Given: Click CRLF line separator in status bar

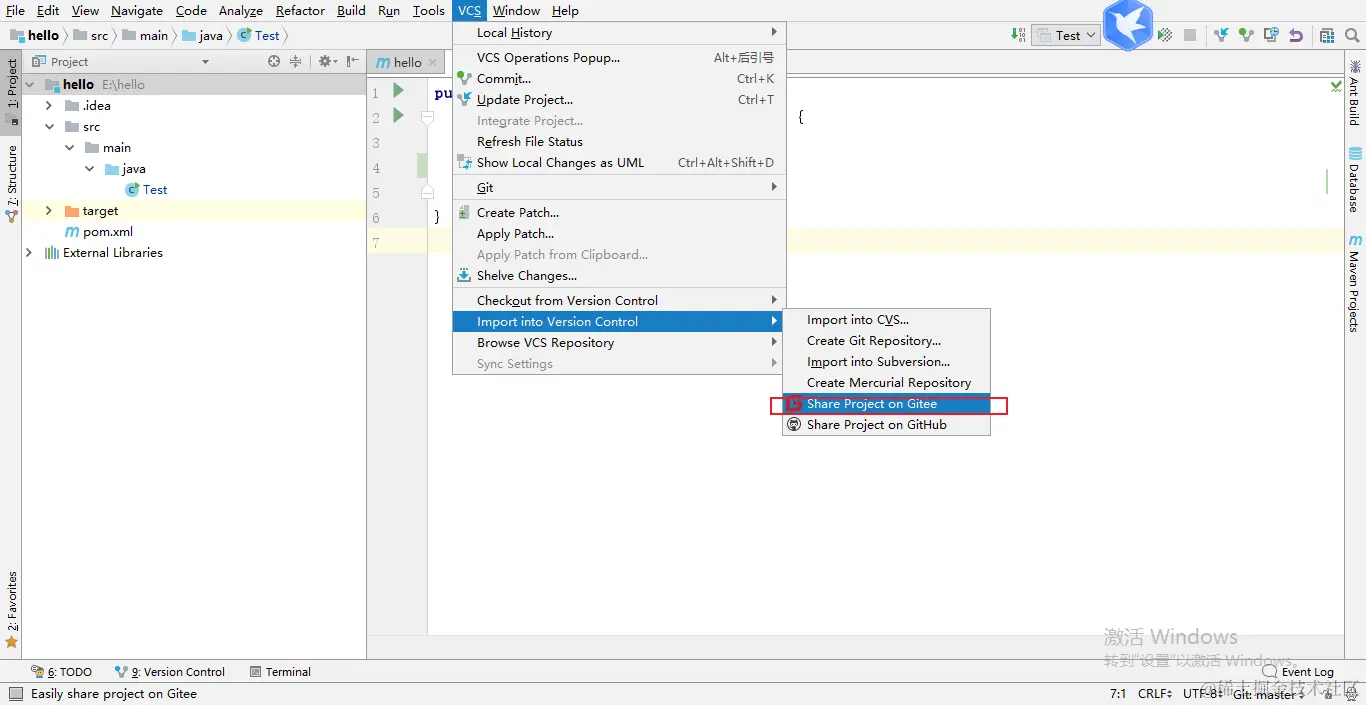Looking at the screenshot, I should (x=1155, y=693).
